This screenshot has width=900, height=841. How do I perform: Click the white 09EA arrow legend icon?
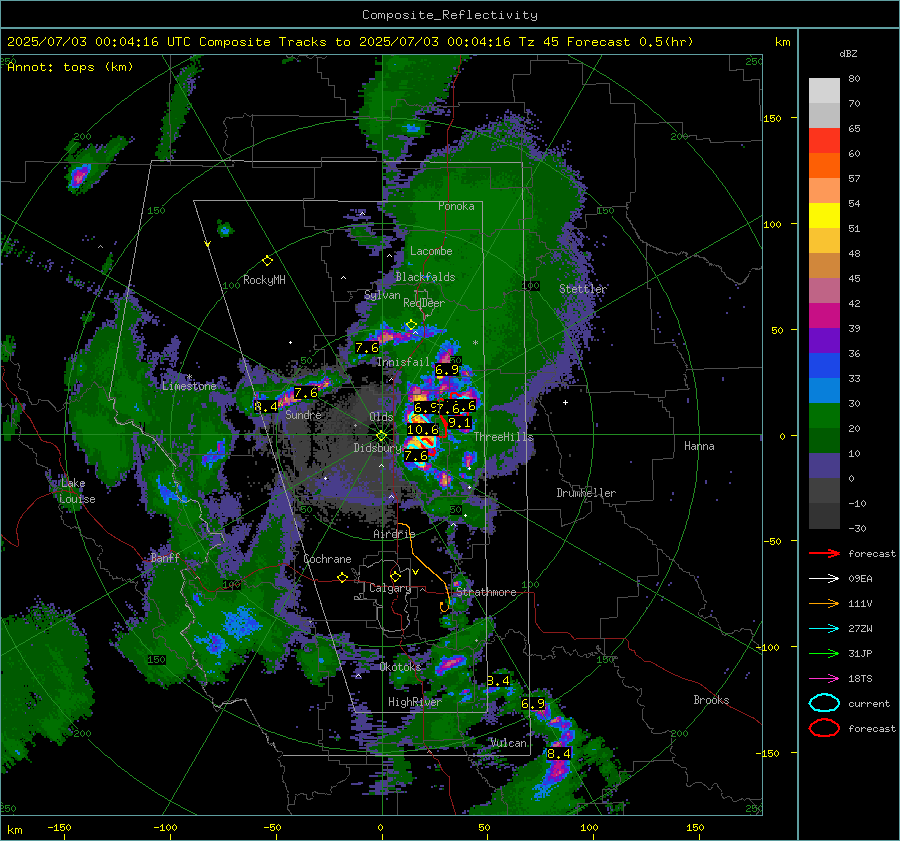coord(824,579)
